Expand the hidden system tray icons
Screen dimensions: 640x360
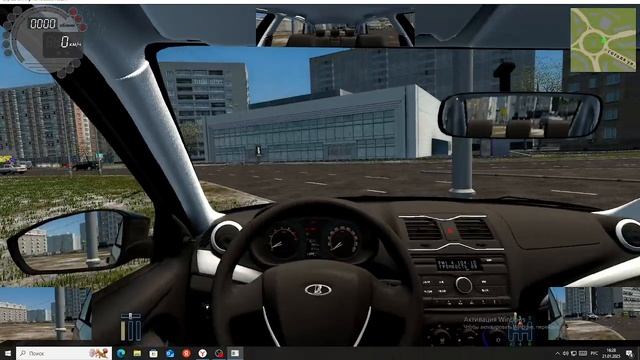557,353
